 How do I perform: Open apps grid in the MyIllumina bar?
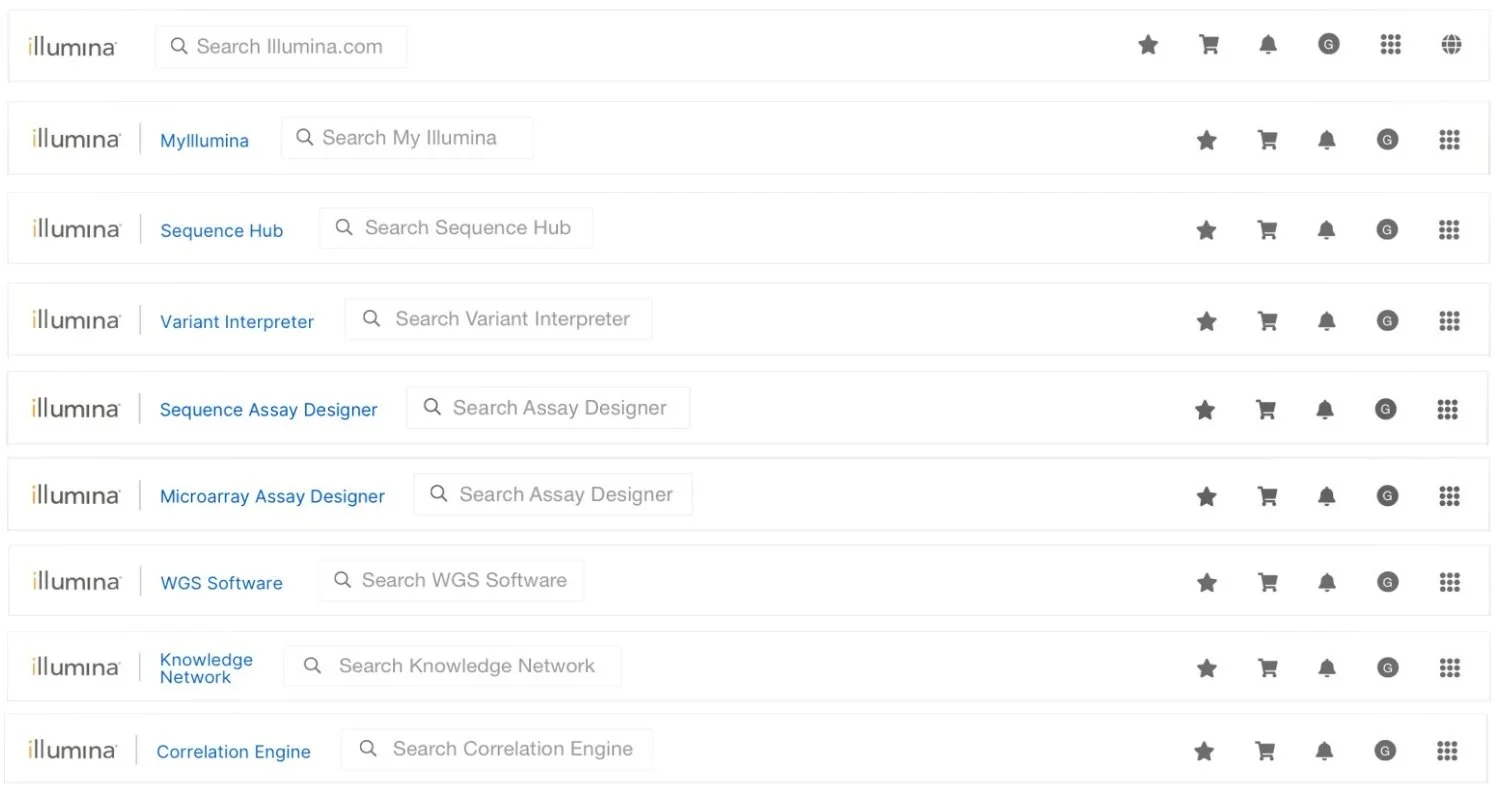pyautogui.click(x=1449, y=140)
